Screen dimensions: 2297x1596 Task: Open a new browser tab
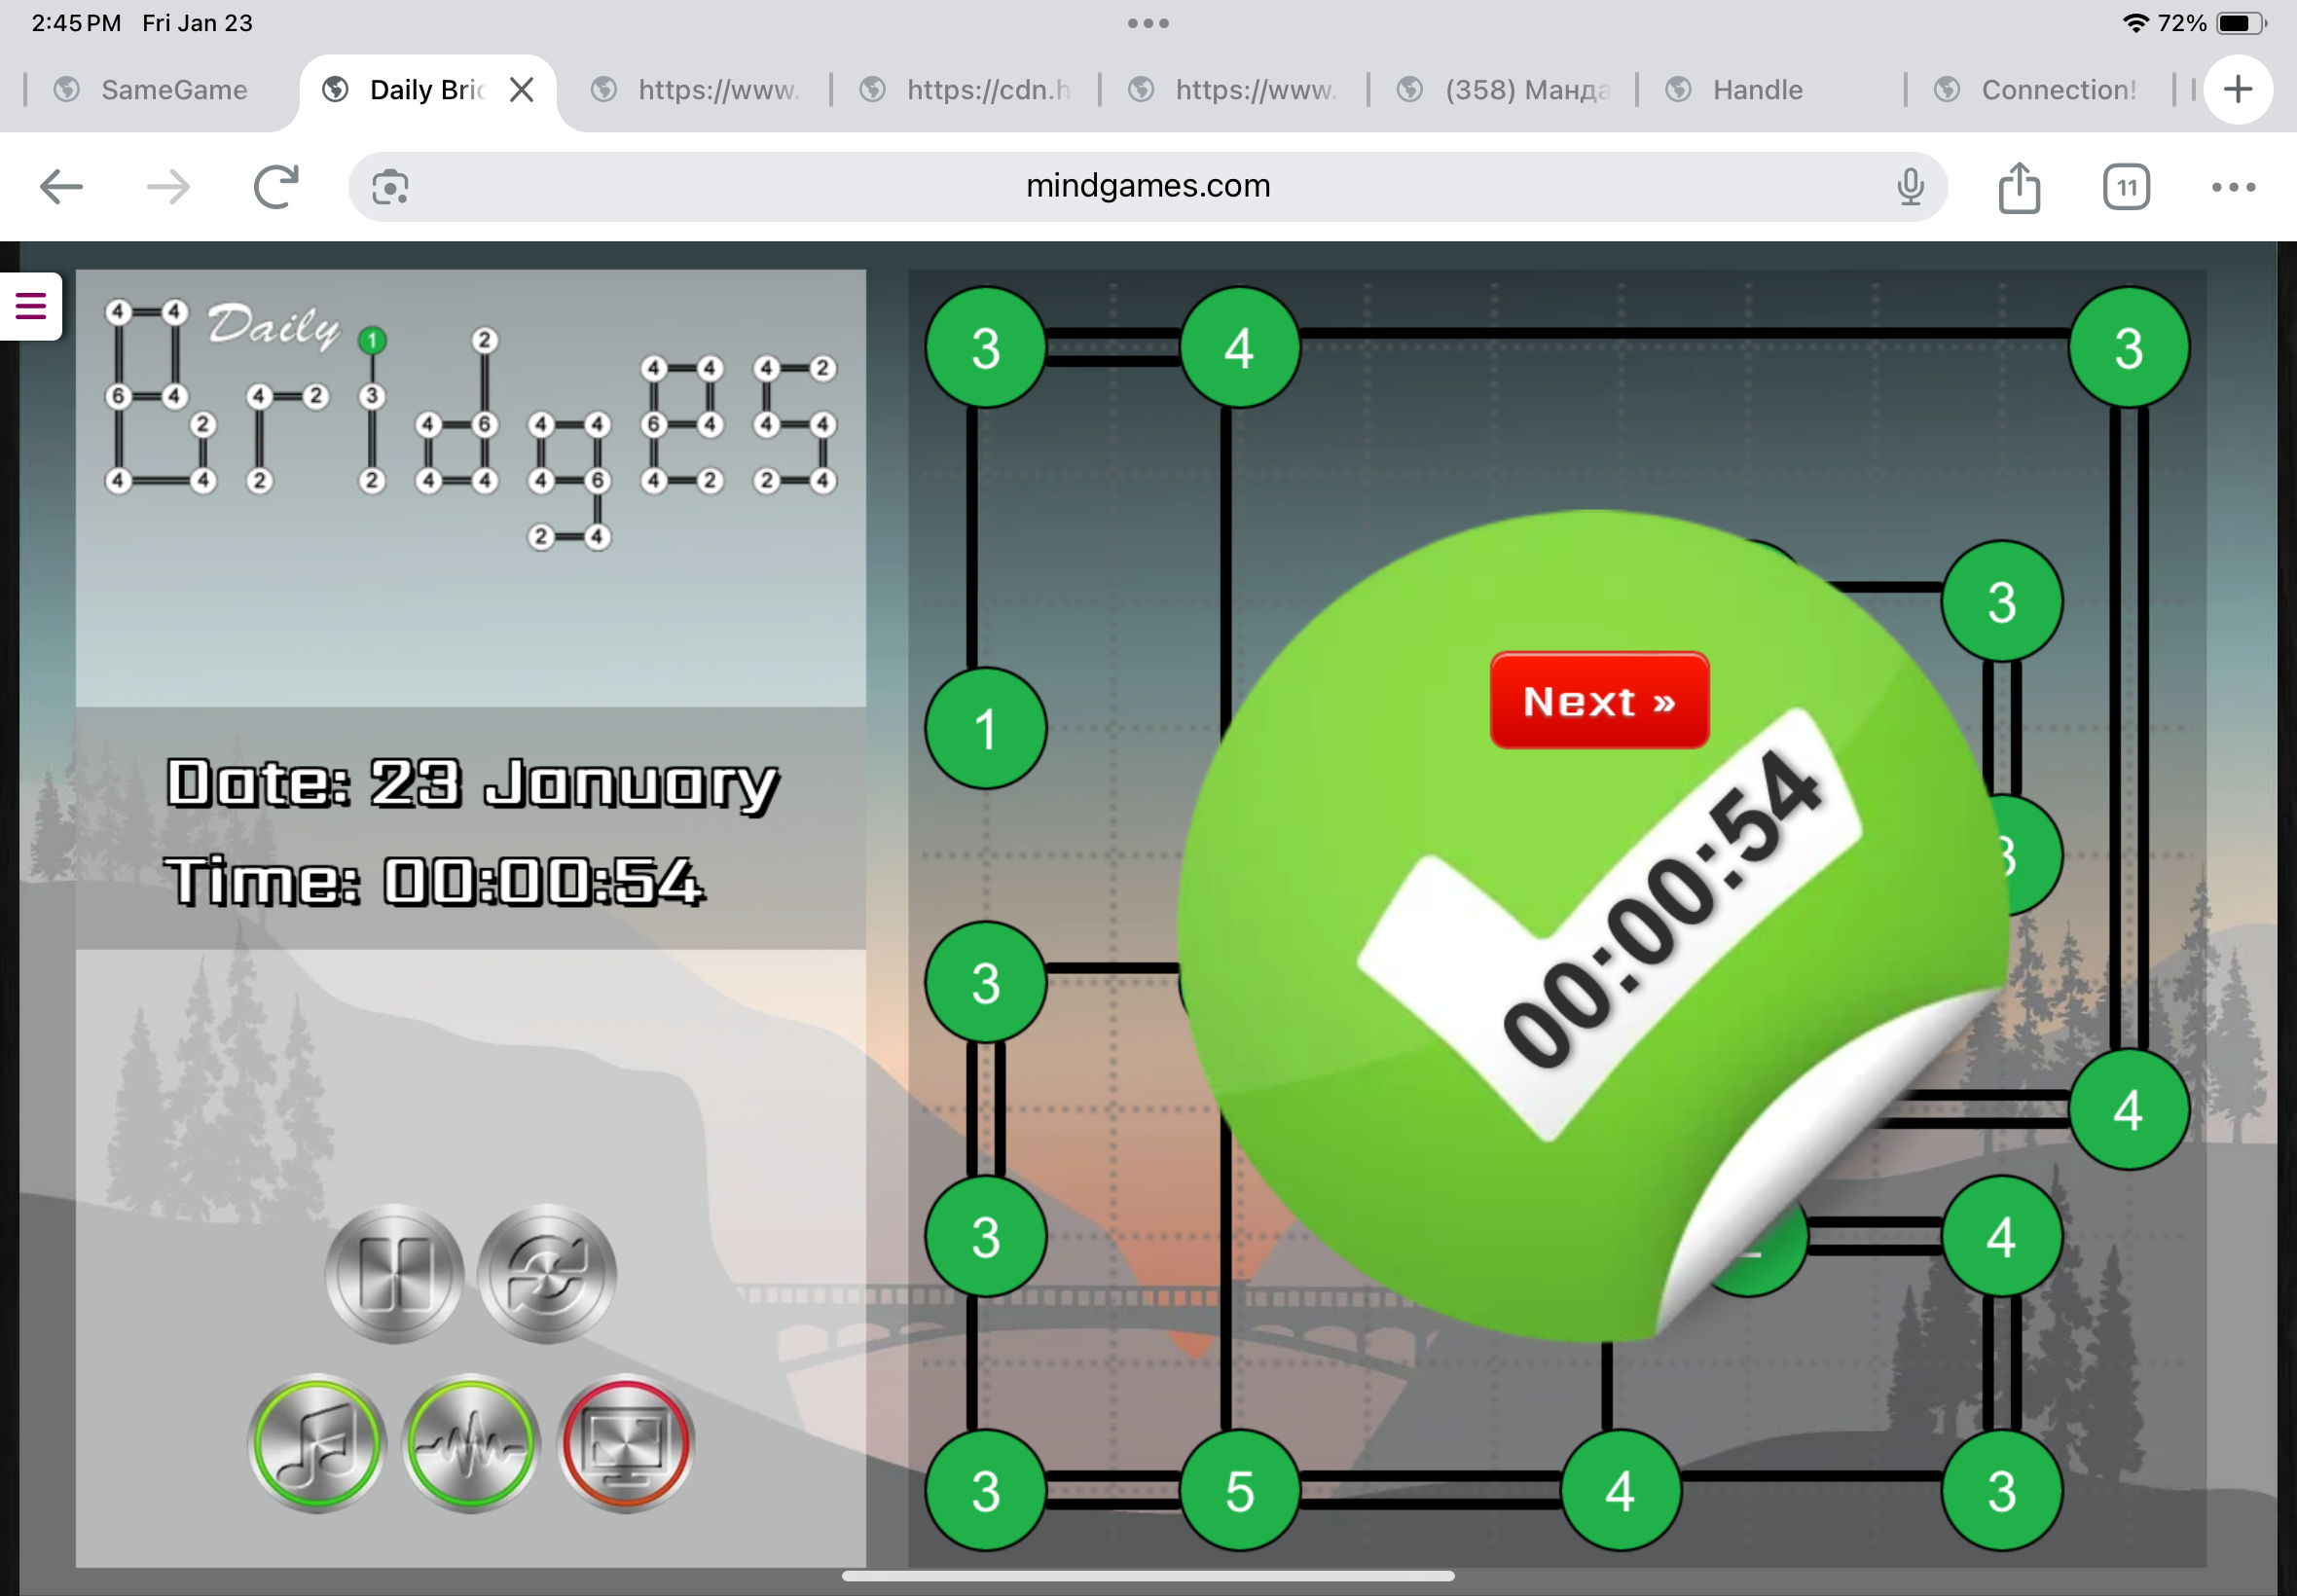click(x=2238, y=90)
